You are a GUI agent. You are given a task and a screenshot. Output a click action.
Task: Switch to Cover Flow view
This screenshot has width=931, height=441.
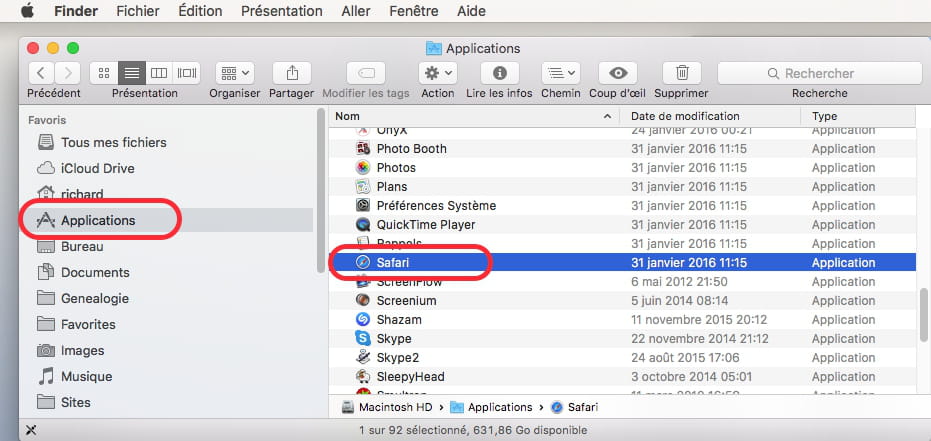(x=186, y=73)
